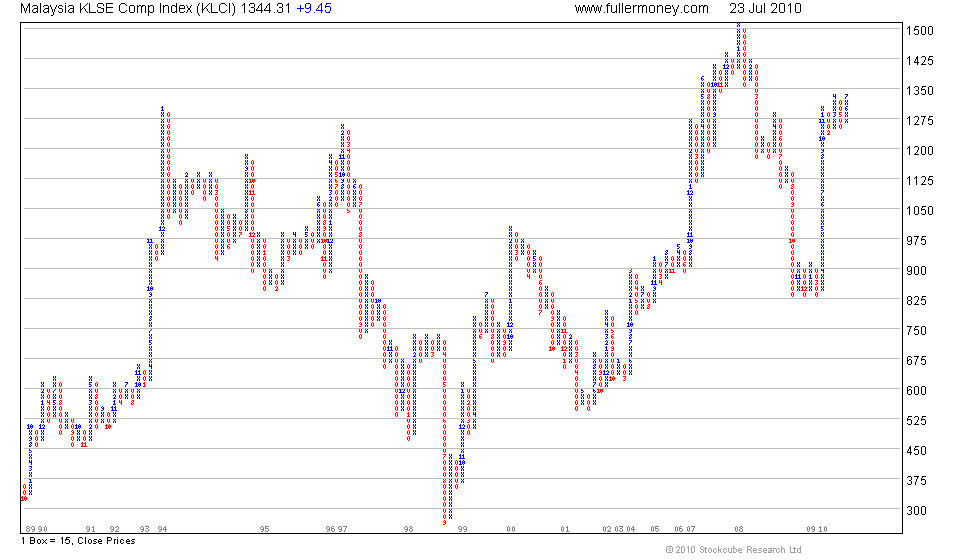Click the 1275 price axis label

pos(919,121)
